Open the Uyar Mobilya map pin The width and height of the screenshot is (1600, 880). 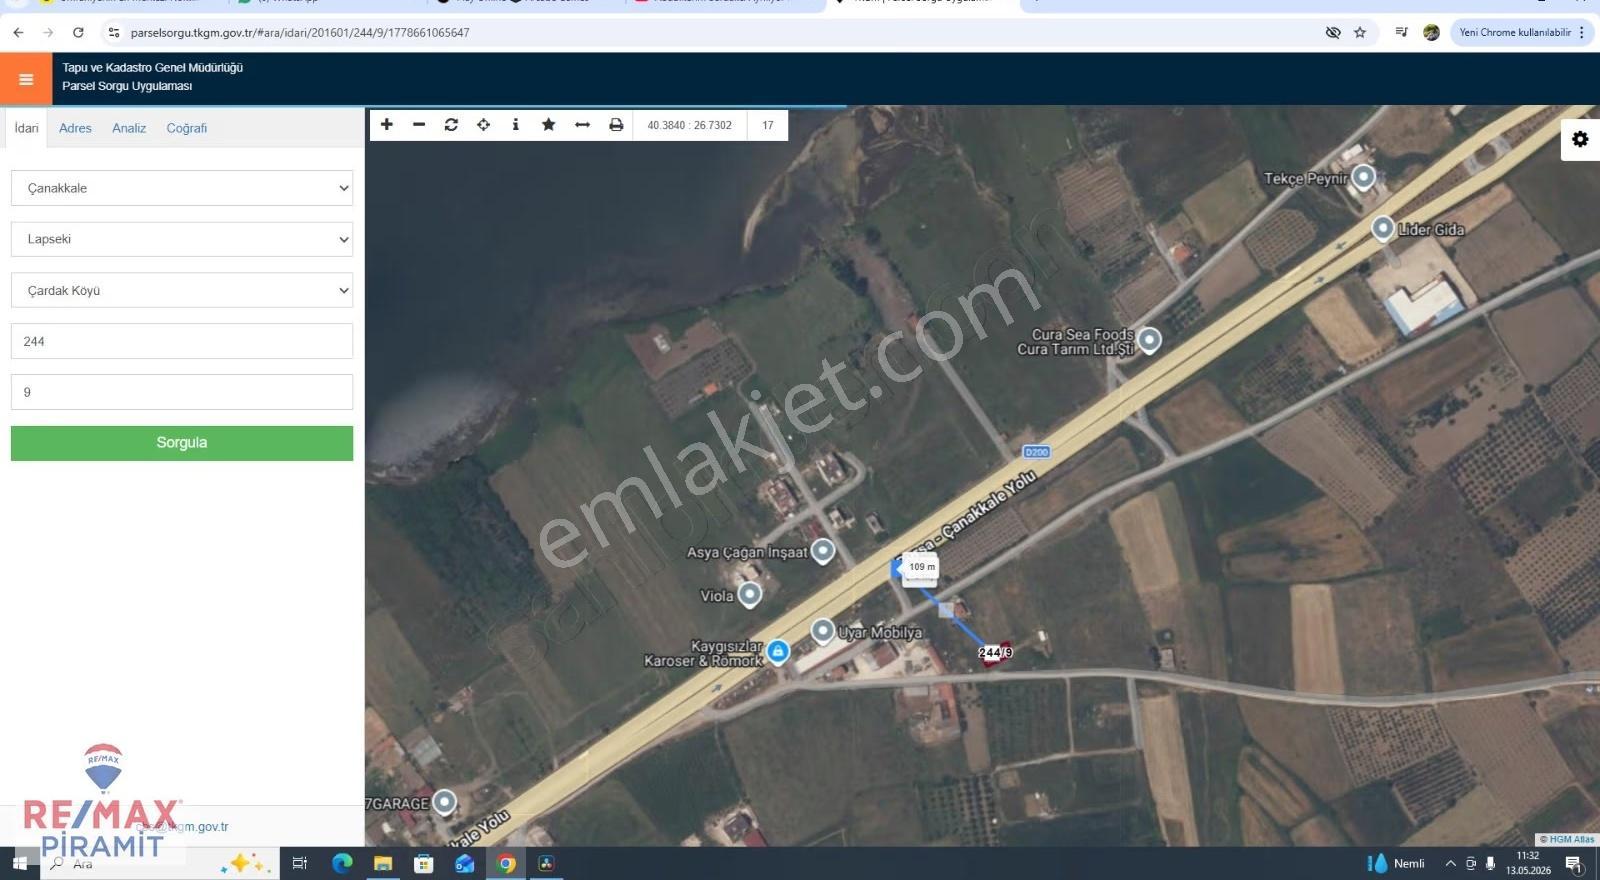(x=822, y=631)
